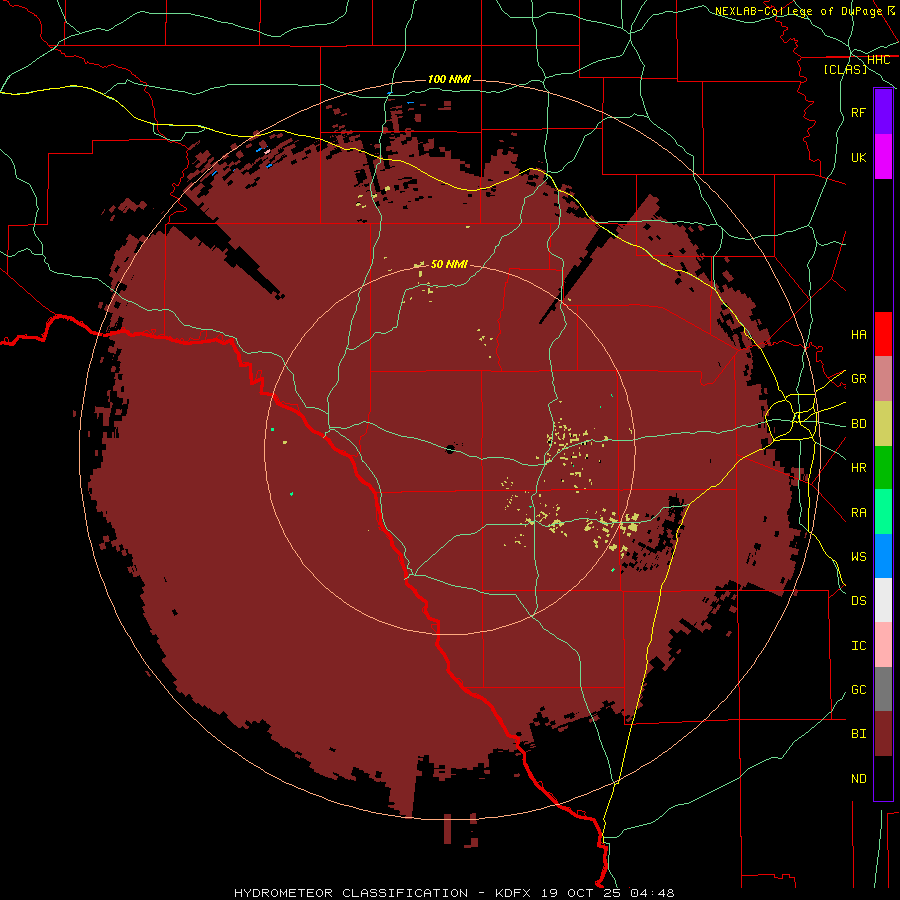Pick the HR green legend swatch

click(883, 468)
